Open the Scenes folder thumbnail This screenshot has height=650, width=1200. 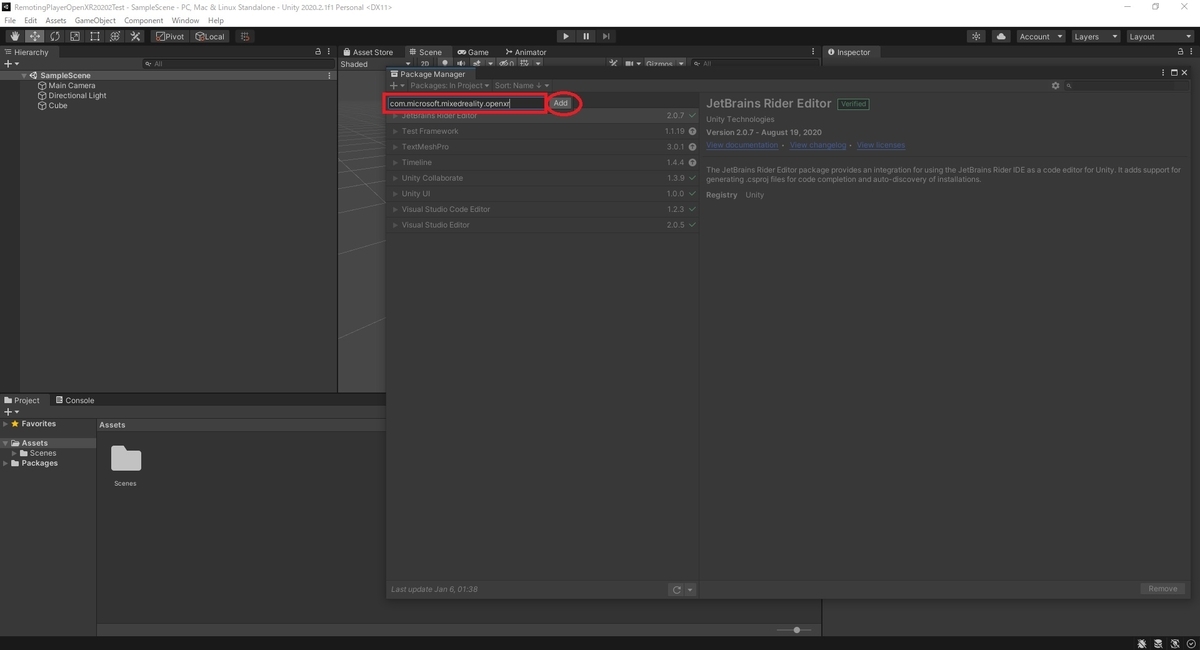pos(126,460)
